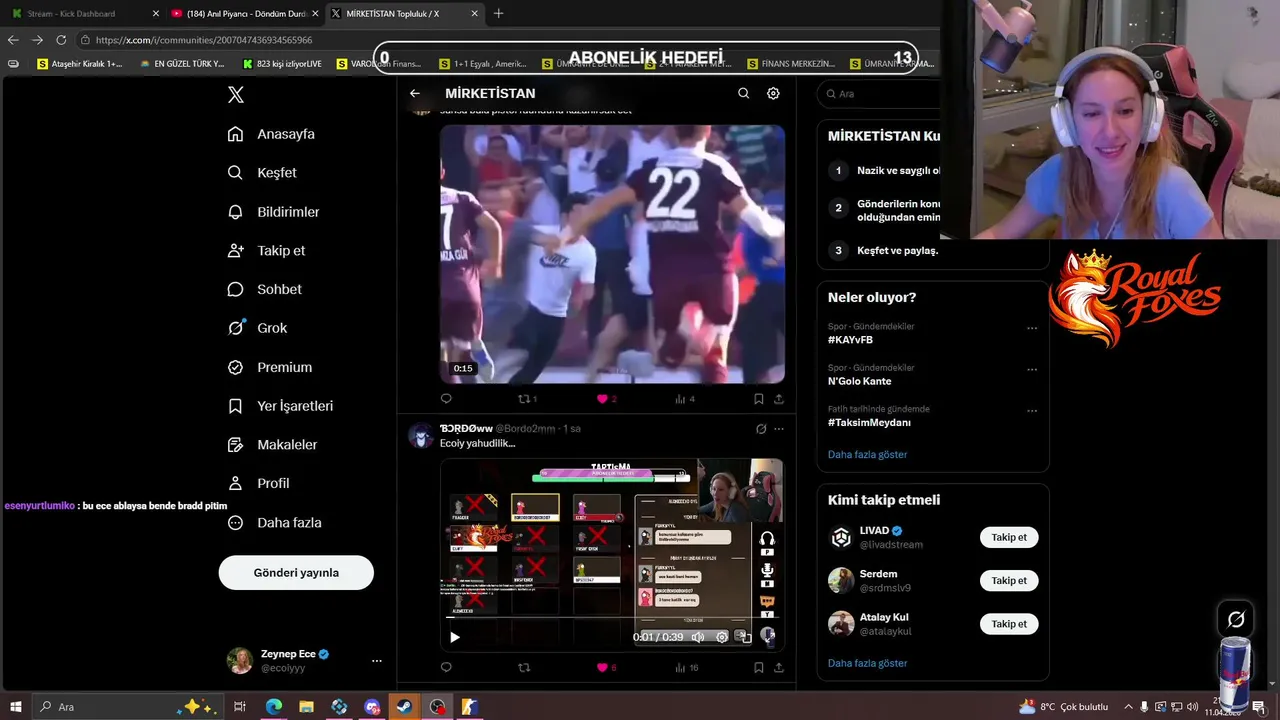This screenshot has height=720, width=1280.
Task: Show hidden system tray icons
Action: pyautogui.click(x=1128, y=707)
